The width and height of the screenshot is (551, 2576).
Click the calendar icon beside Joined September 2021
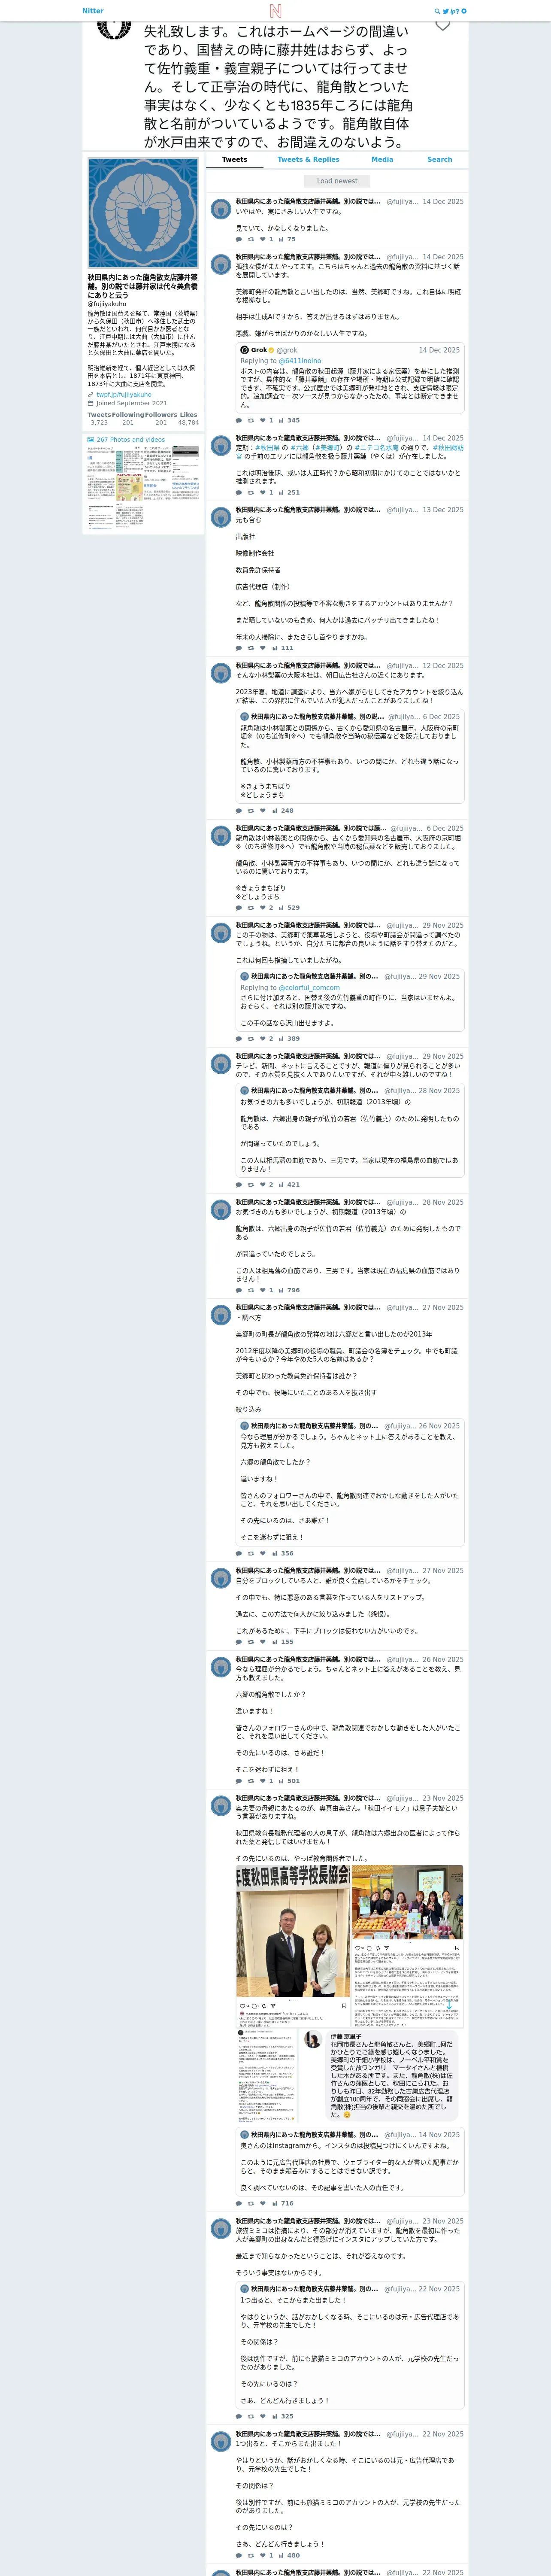90,403
